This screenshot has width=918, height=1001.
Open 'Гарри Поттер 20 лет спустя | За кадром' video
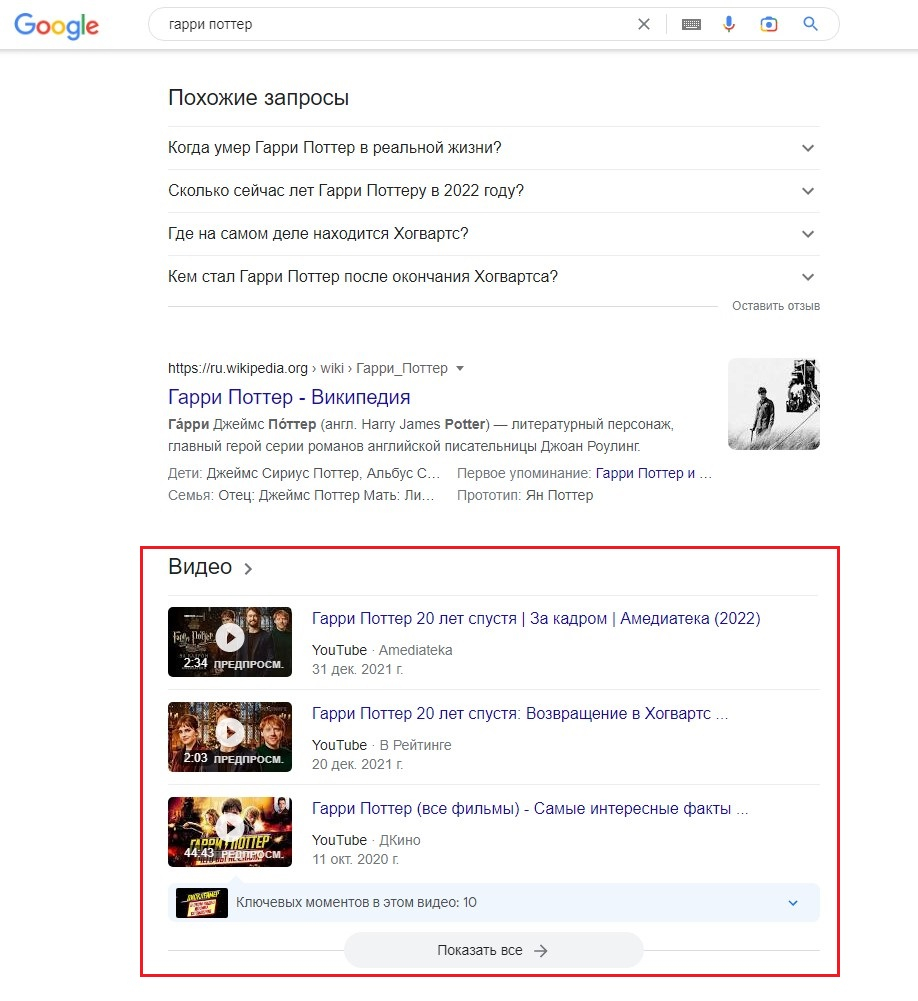536,619
